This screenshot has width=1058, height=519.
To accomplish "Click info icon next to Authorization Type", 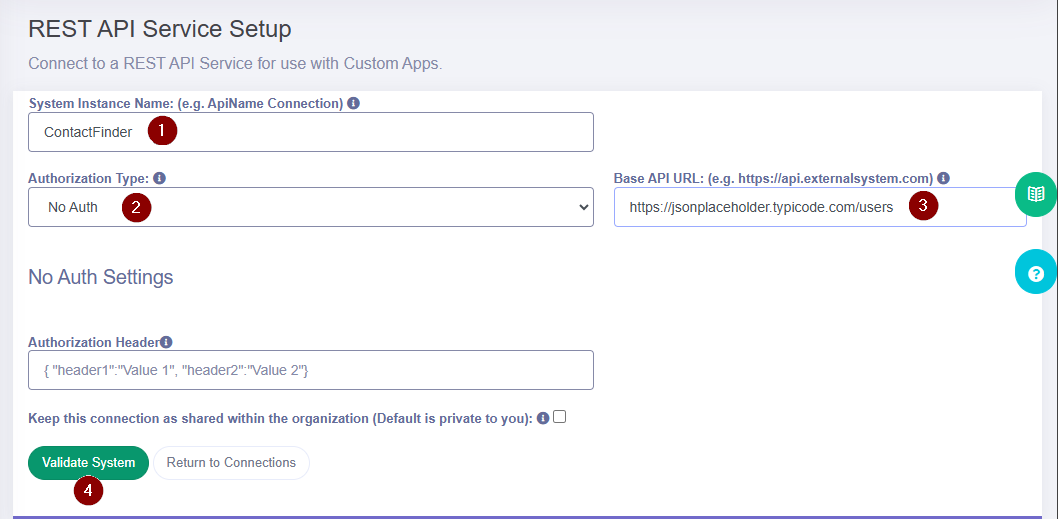I will [x=159, y=178].
